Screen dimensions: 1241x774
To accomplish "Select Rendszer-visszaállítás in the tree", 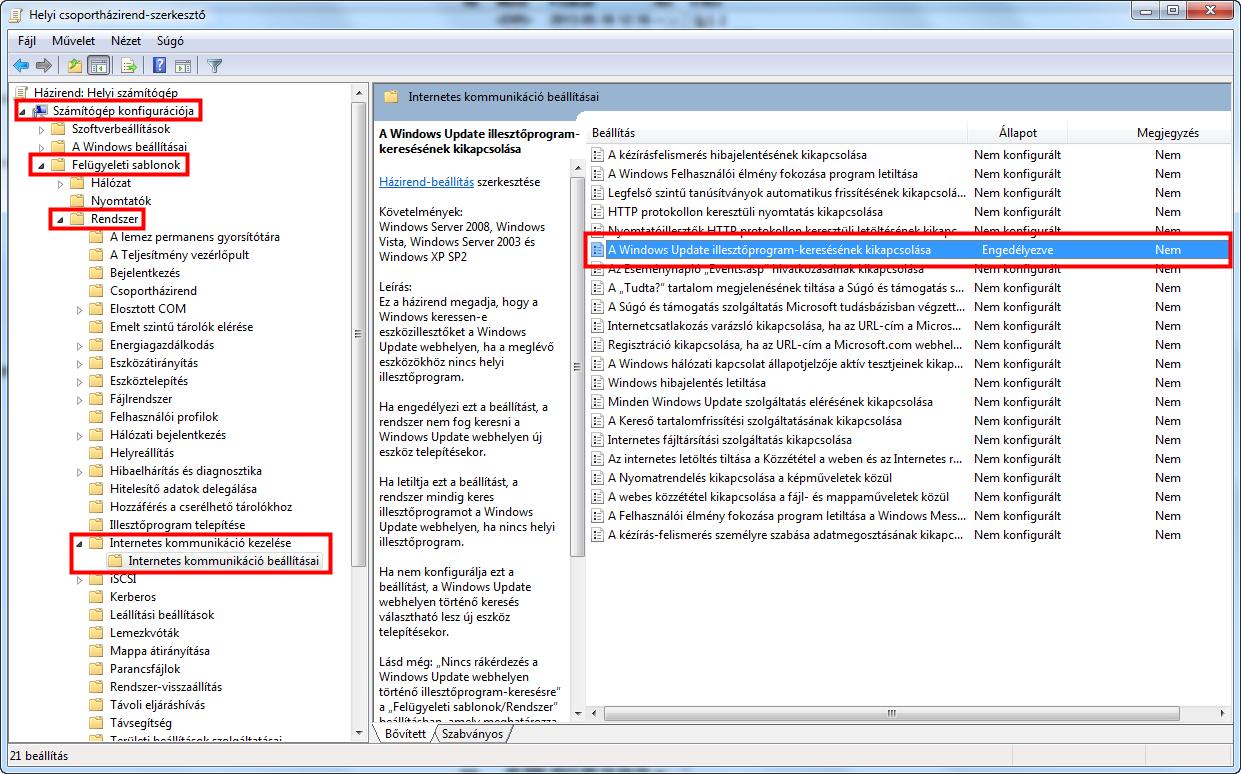I will pyautogui.click(x=166, y=687).
